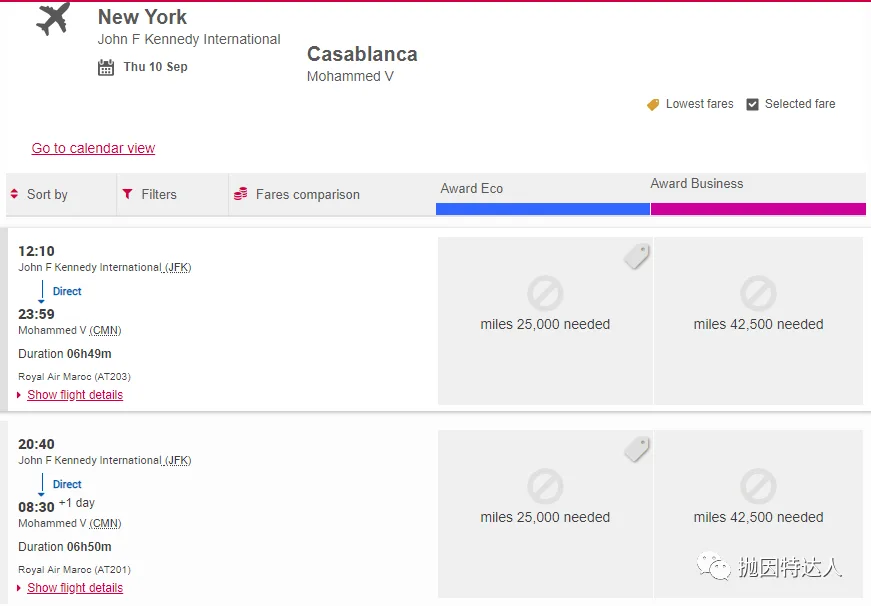
Task: Select 42,500 miles Business fare on 20:40 flight
Action: pos(758,517)
